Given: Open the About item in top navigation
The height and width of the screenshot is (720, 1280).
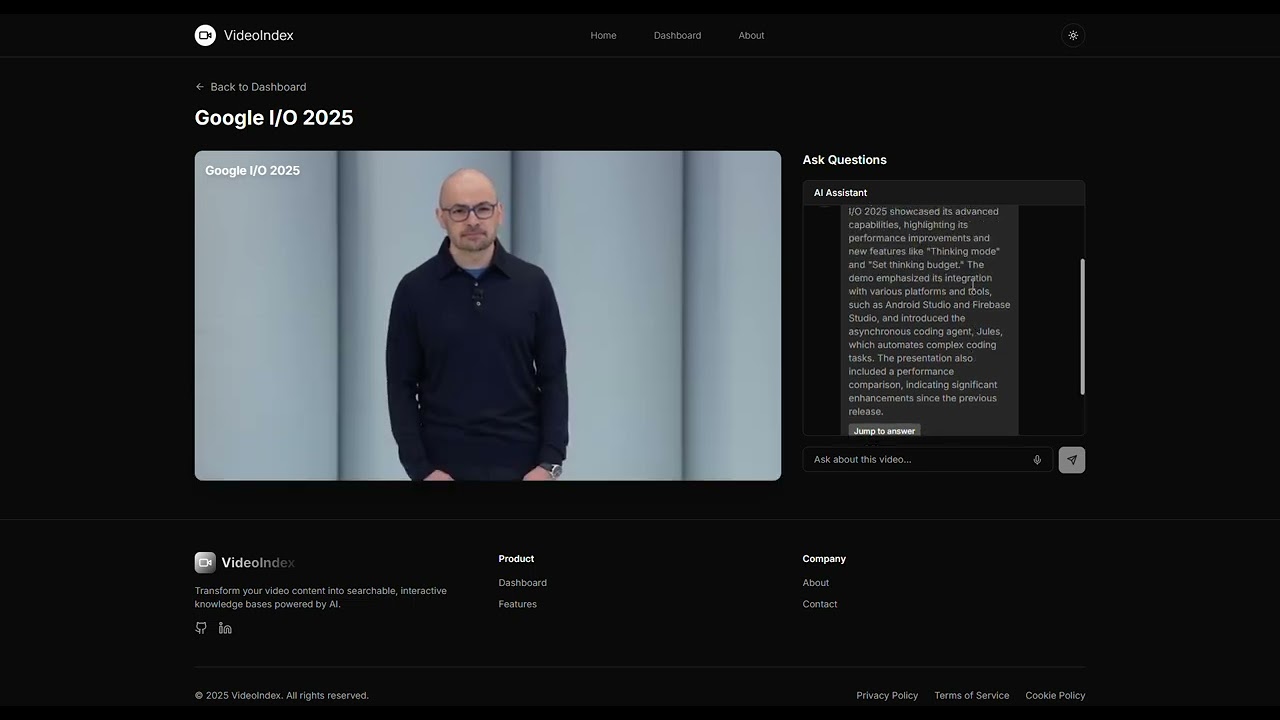Looking at the screenshot, I should click(751, 35).
